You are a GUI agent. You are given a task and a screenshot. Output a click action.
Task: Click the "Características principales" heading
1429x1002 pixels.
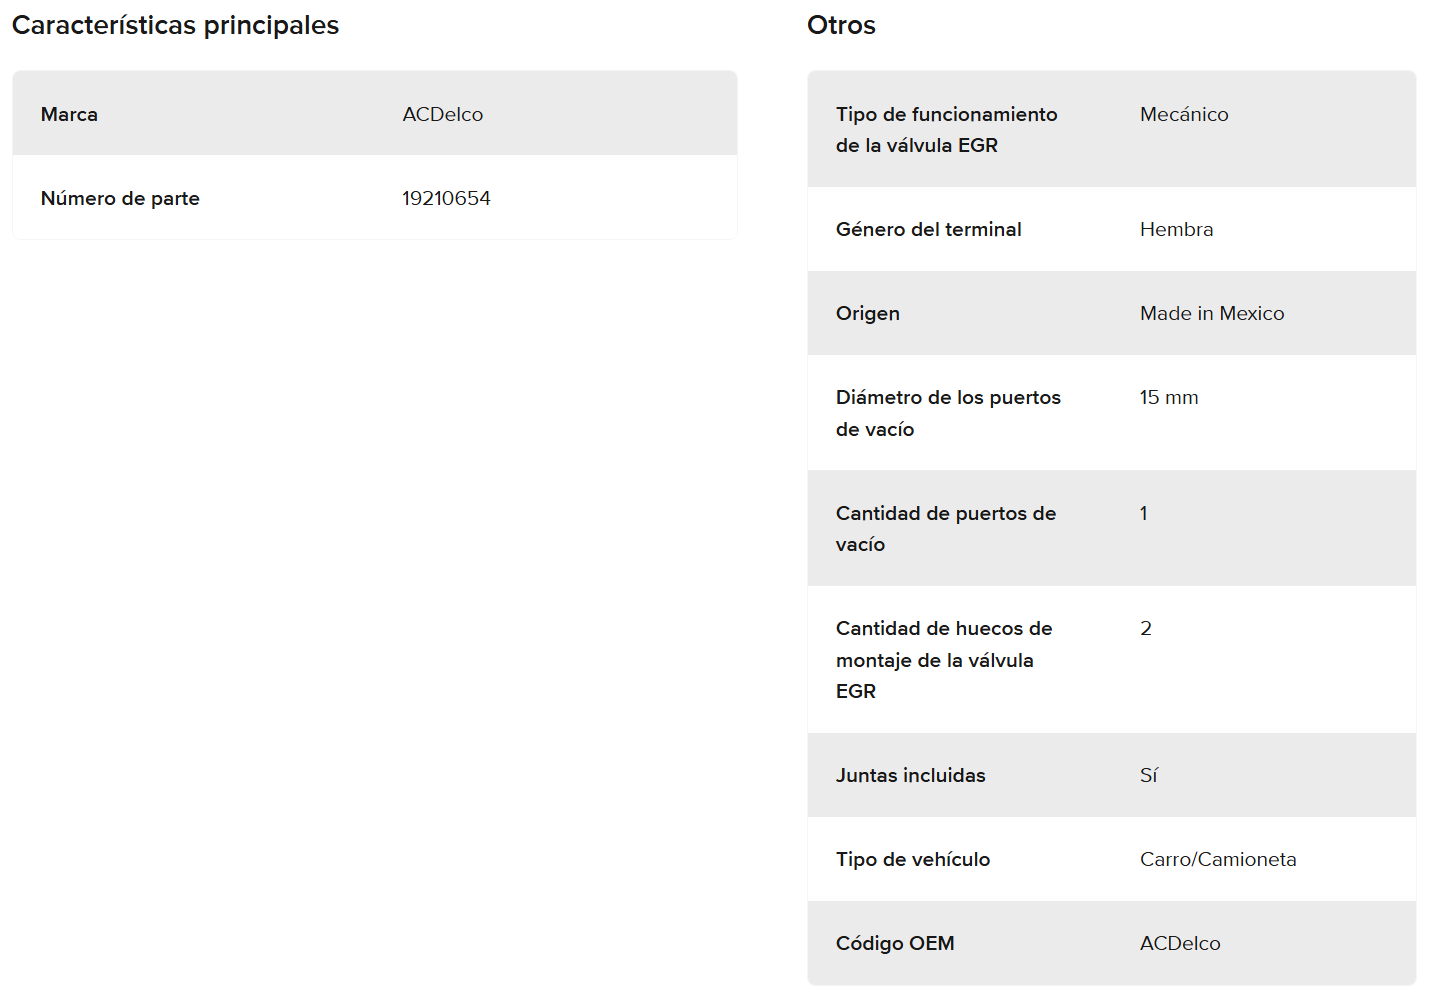click(175, 25)
